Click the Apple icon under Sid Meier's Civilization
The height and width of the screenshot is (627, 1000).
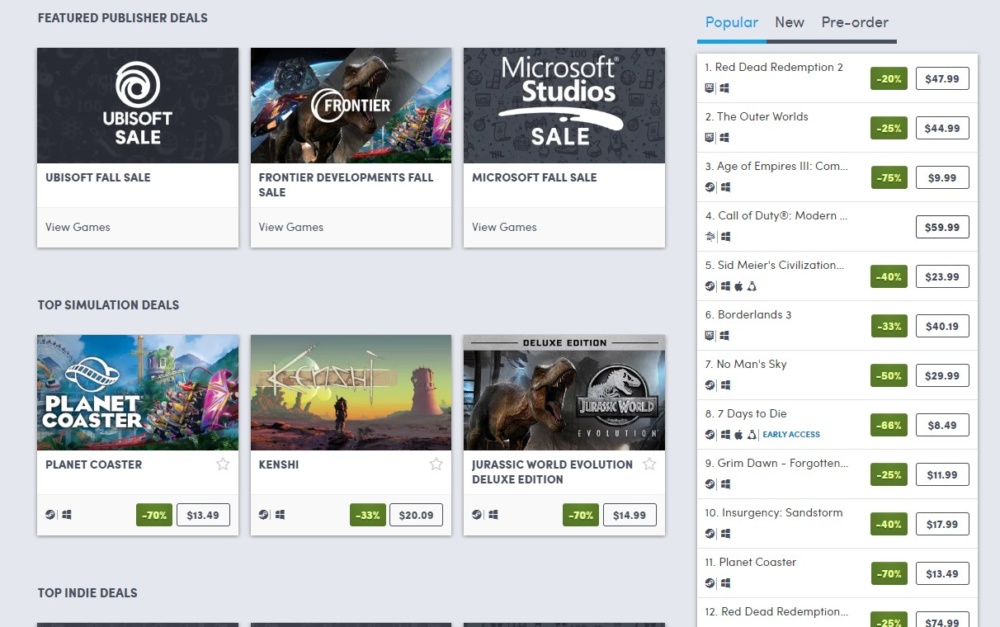(739, 286)
